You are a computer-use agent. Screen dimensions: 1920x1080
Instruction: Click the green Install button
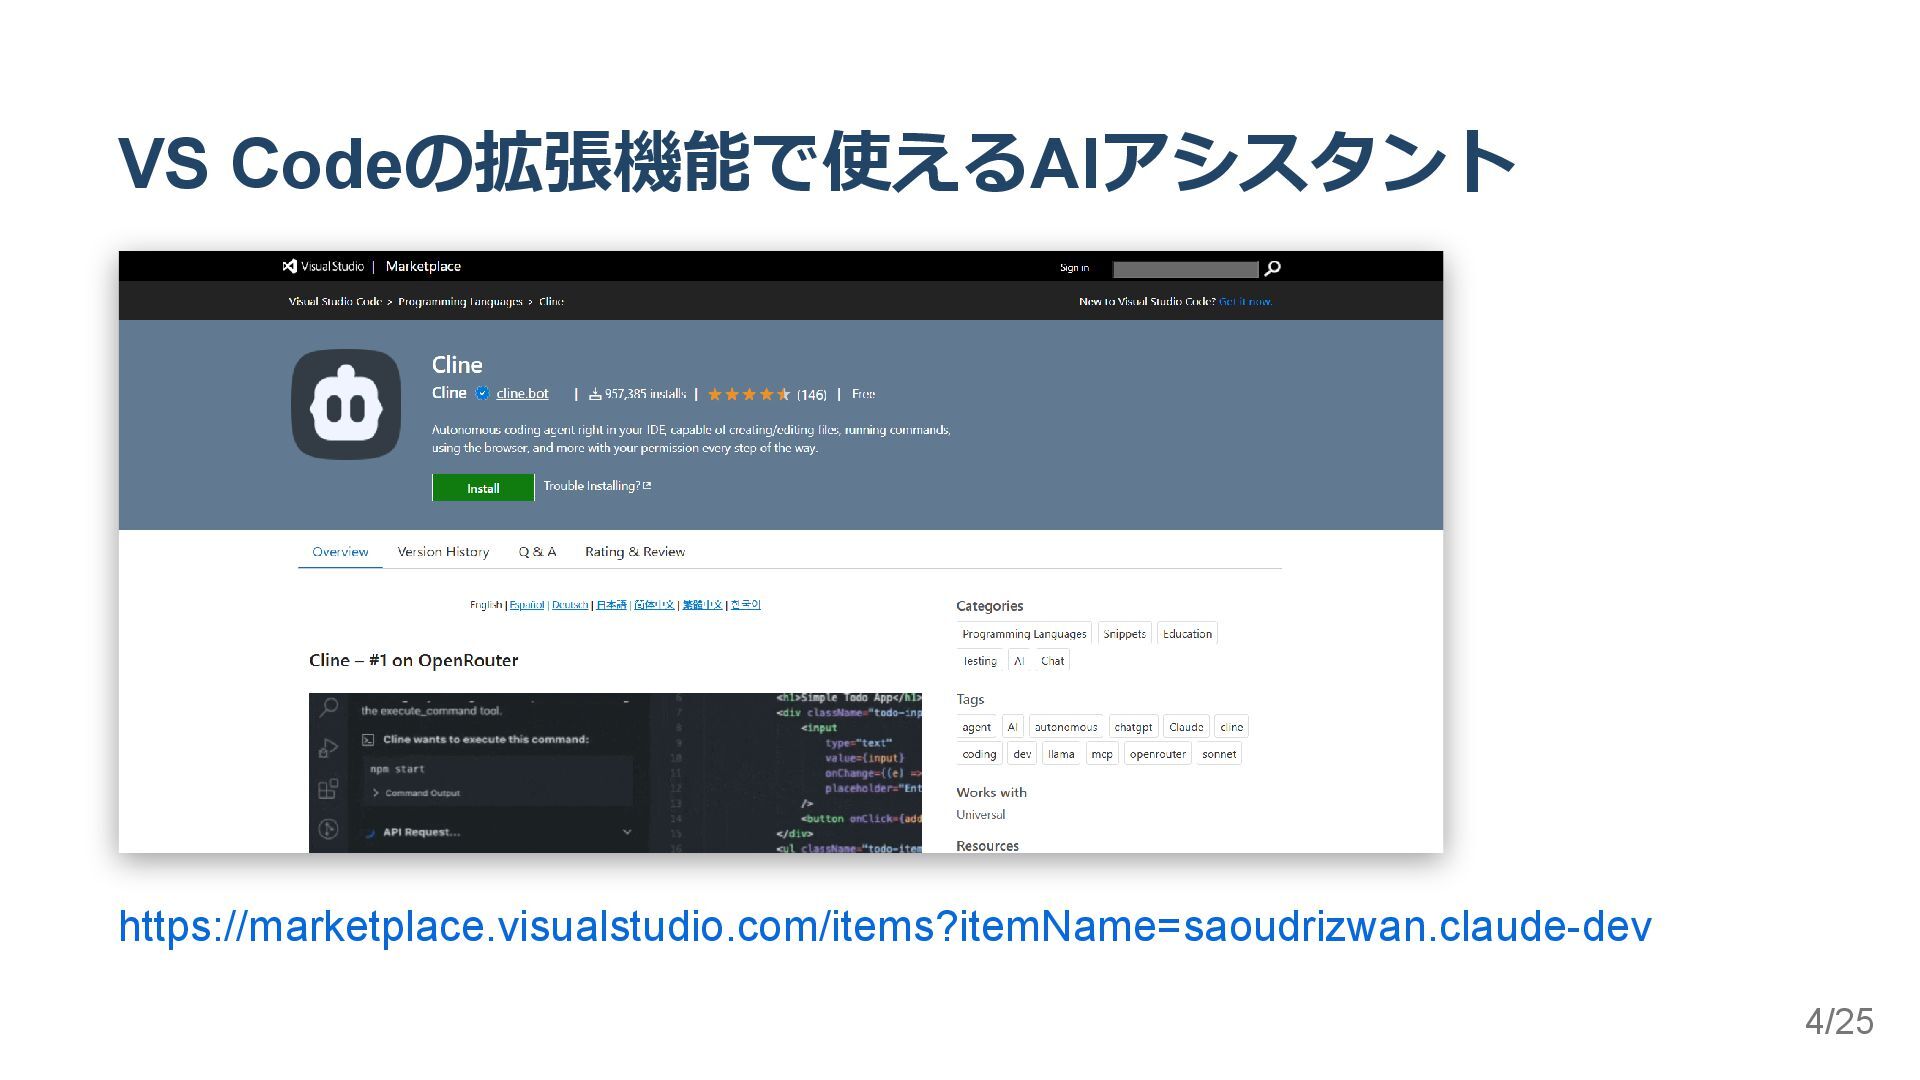[x=483, y=488]
